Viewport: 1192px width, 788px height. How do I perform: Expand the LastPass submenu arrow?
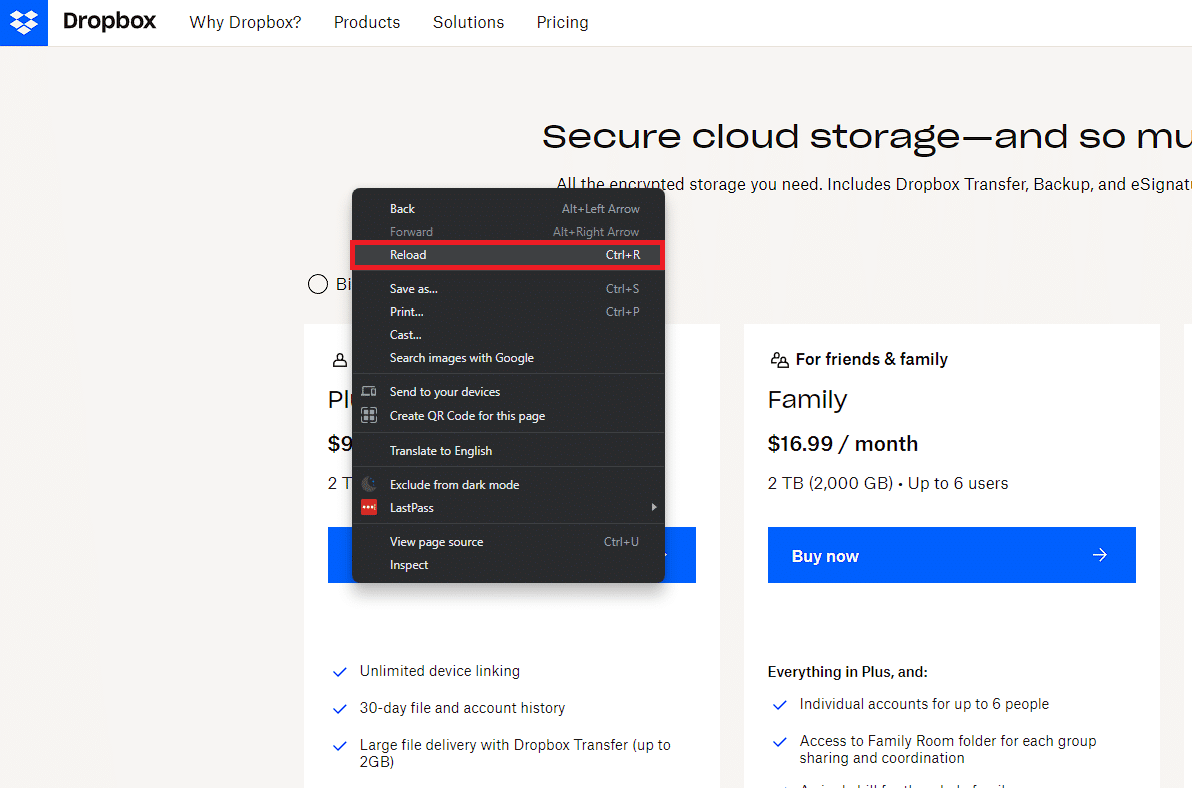[x=654, y=507]
